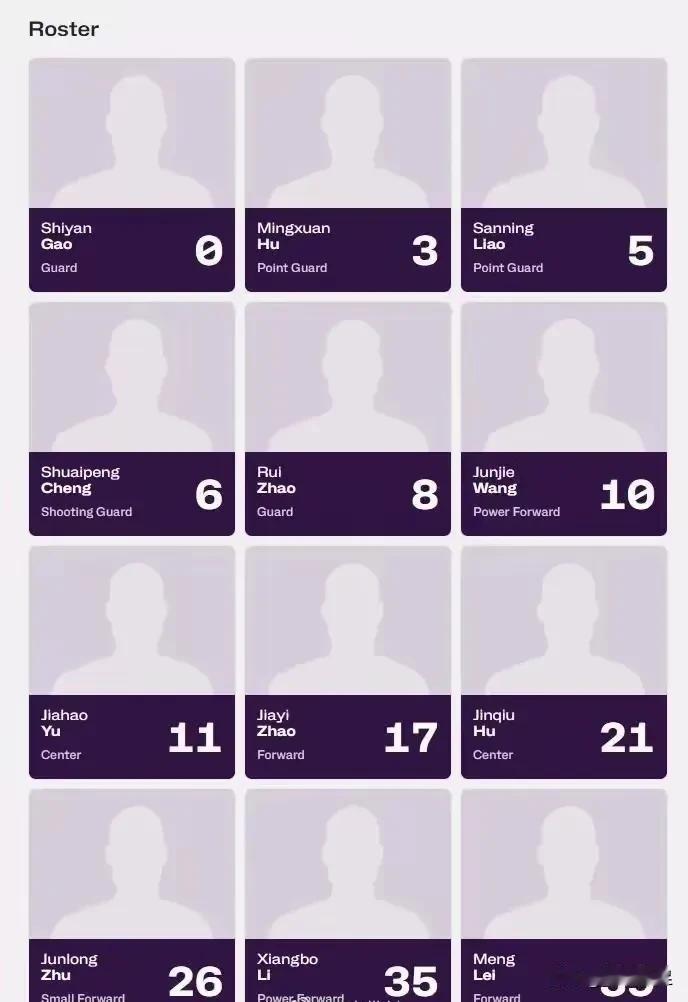Select jersey number 11 on Jiahao Yu card
688x1002 pixels.
pos(195,737)
